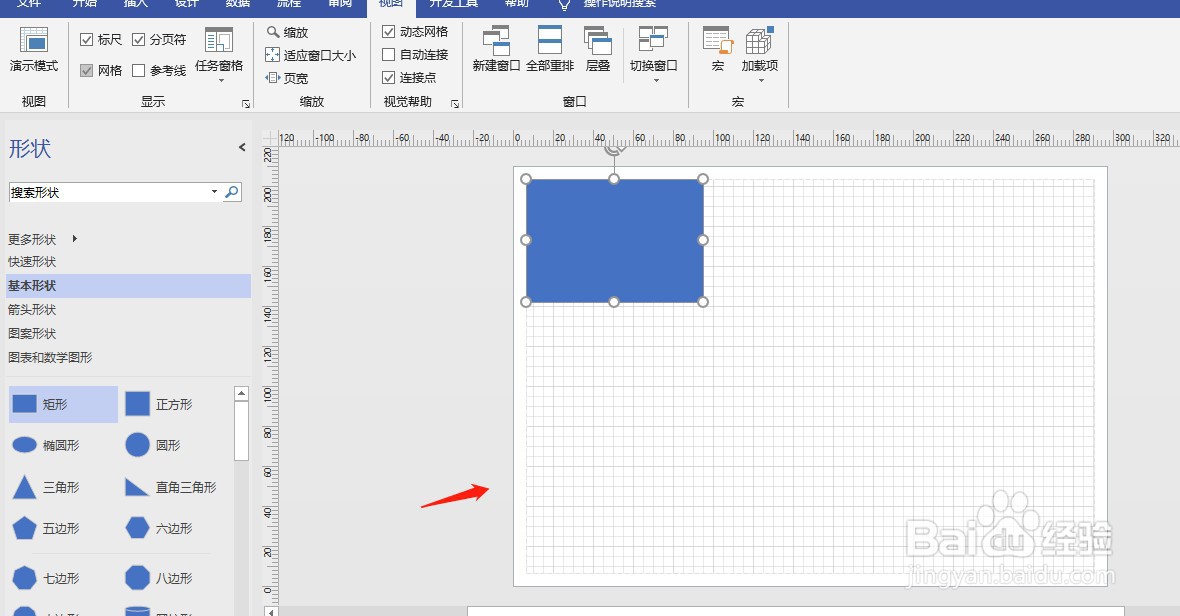
Task: Open 切换窗口 switch windows dropdown
Action: [653, 54]
